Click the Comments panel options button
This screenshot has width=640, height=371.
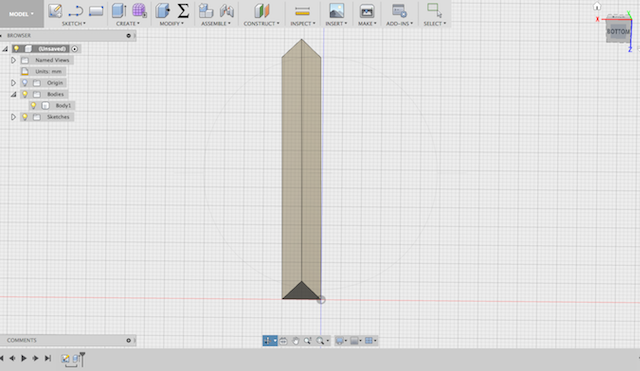[x=129, y=340]
